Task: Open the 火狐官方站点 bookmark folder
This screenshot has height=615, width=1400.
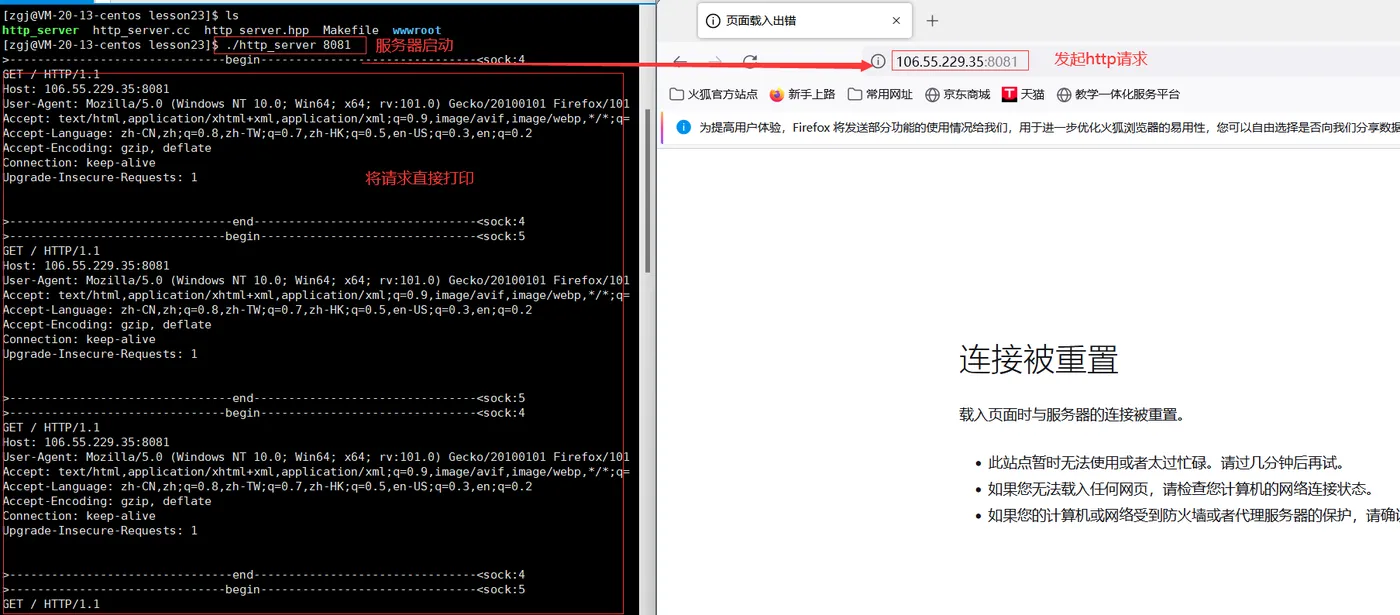Action: (713, 94)
